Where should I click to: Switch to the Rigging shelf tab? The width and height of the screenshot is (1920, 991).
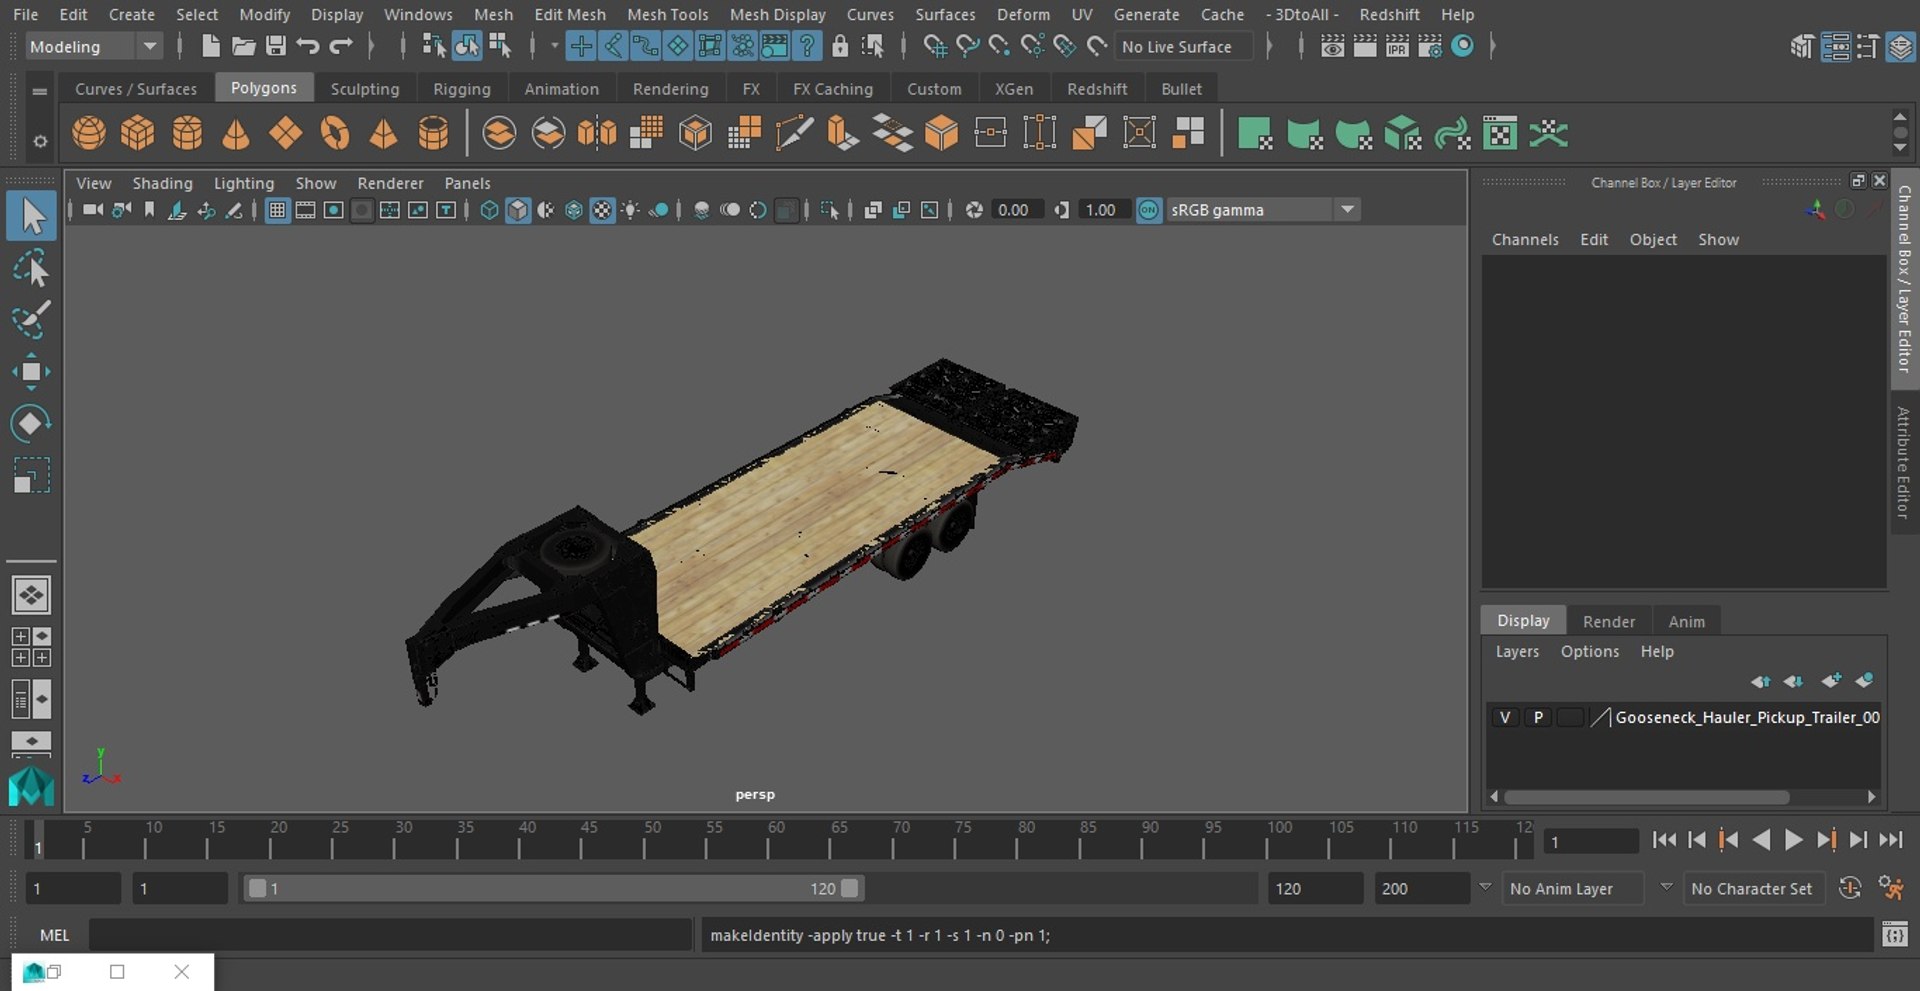(461, 88)
